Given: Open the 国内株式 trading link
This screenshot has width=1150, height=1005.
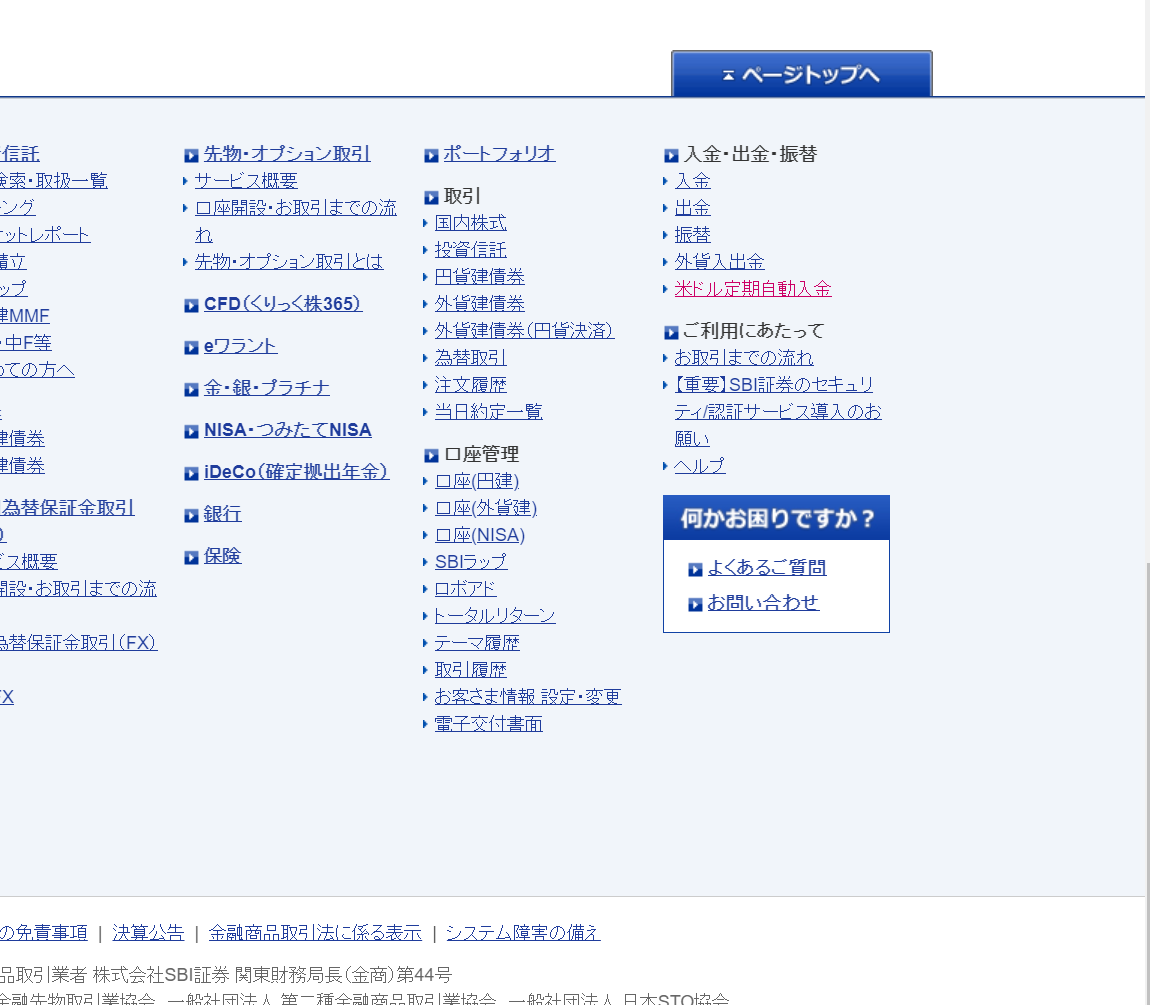Looking at the screenshot, I should pyautogui.click(x=470, y=222).
